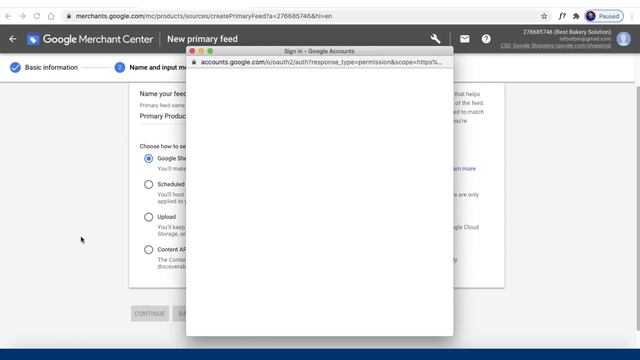Open the wrench tools and settings icon
This screenshot has width=640, height=360.
[435, 39]
